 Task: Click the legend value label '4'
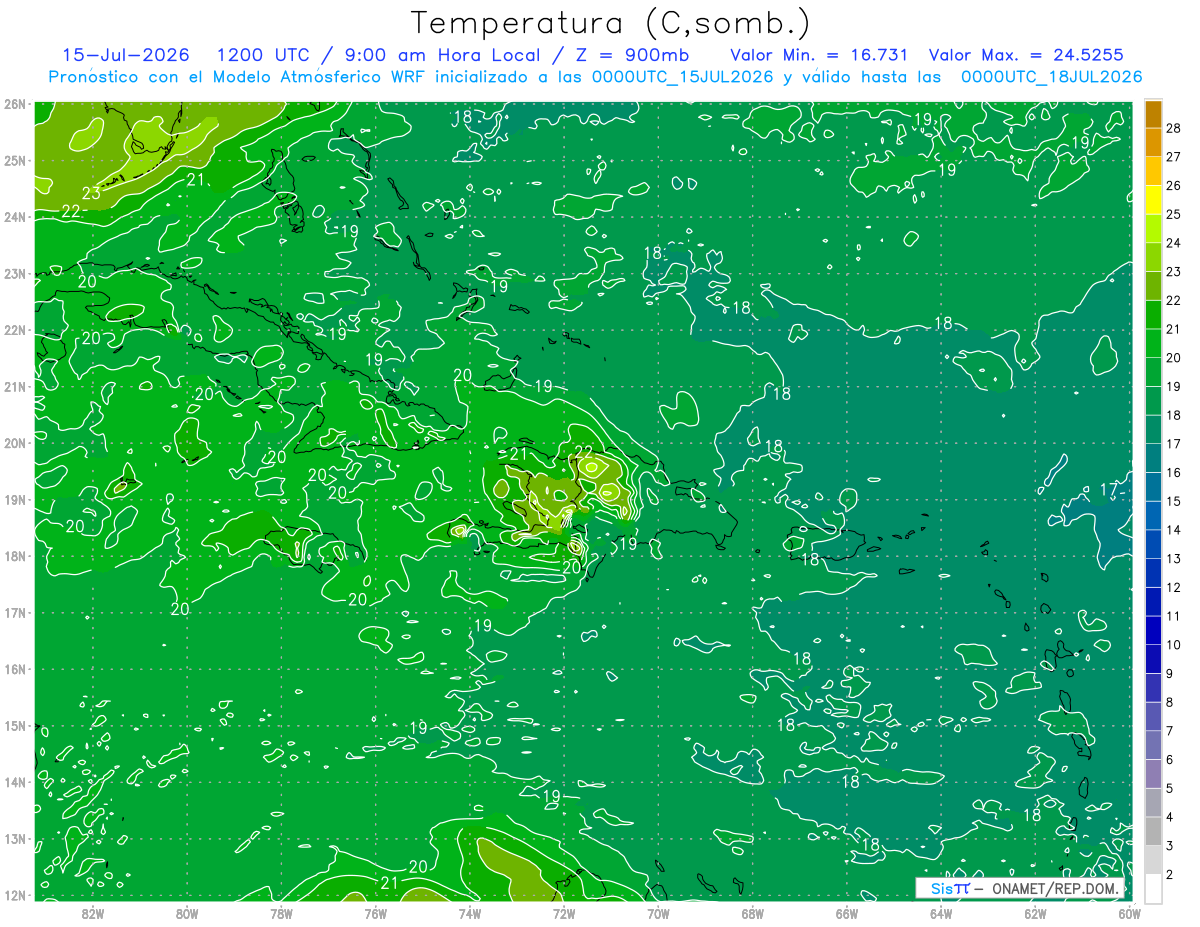pos(1170,817)
